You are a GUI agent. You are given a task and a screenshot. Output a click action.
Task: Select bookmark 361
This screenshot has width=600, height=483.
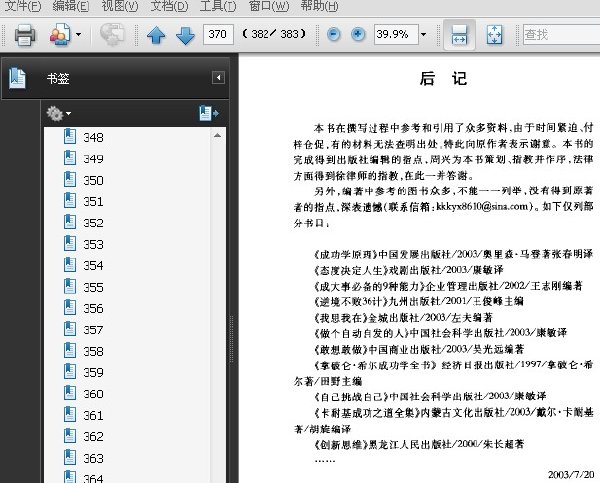(x=93, y=415)
